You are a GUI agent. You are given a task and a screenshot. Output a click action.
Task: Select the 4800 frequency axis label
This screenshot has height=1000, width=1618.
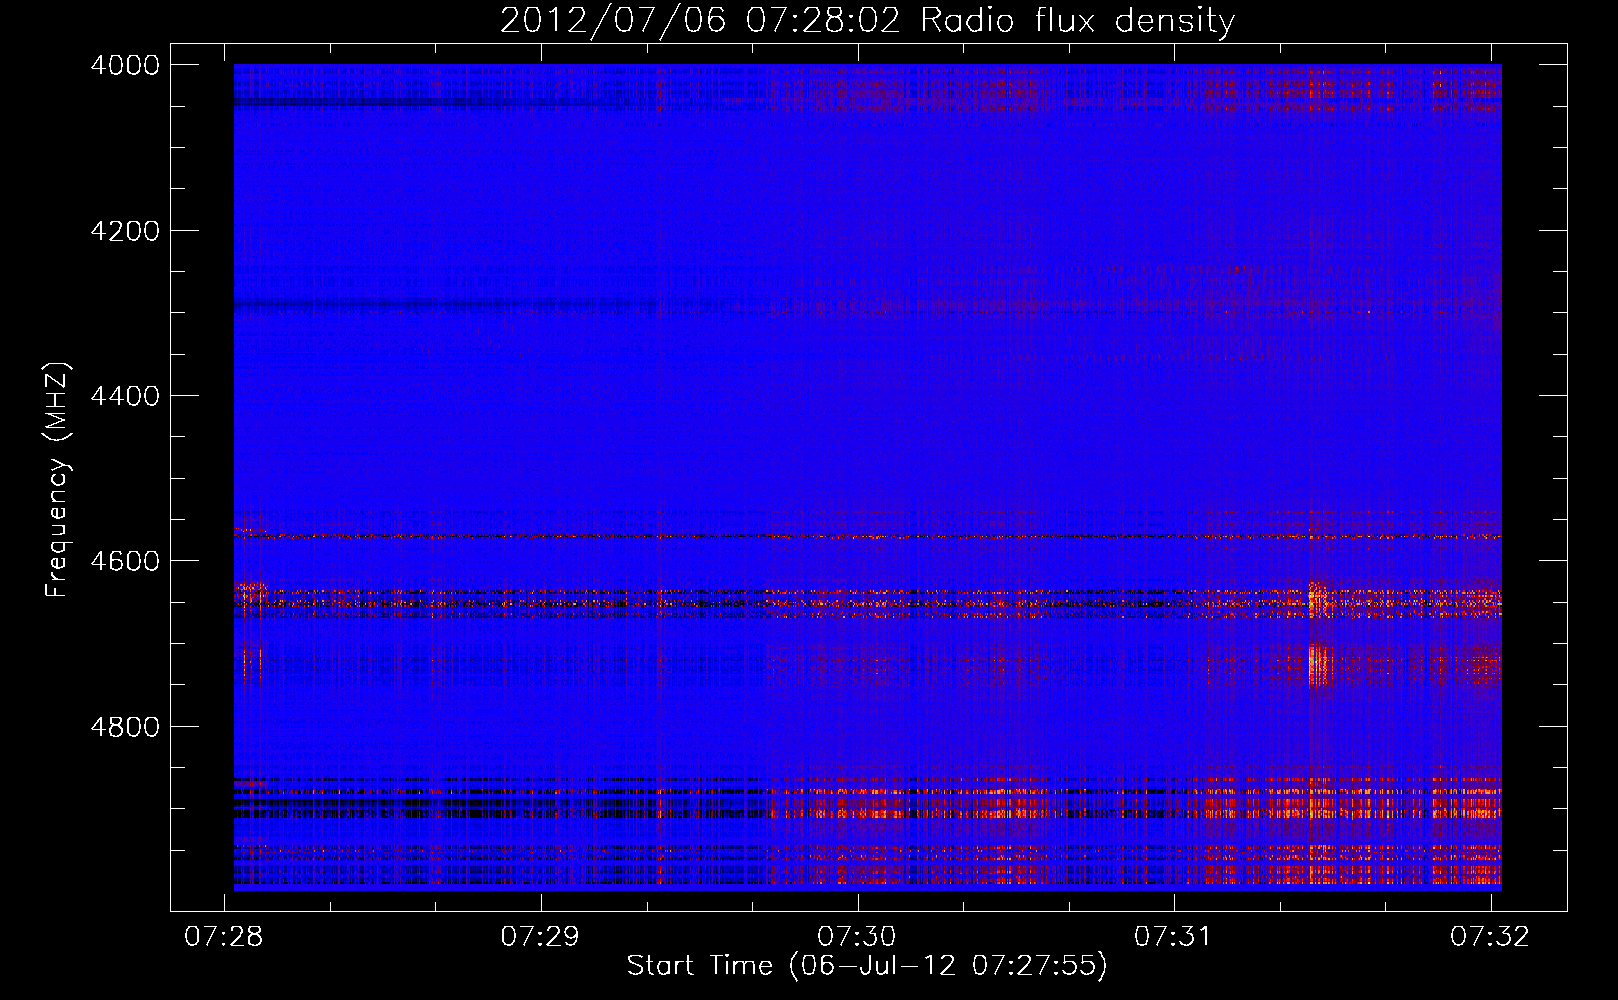point(125,726)
